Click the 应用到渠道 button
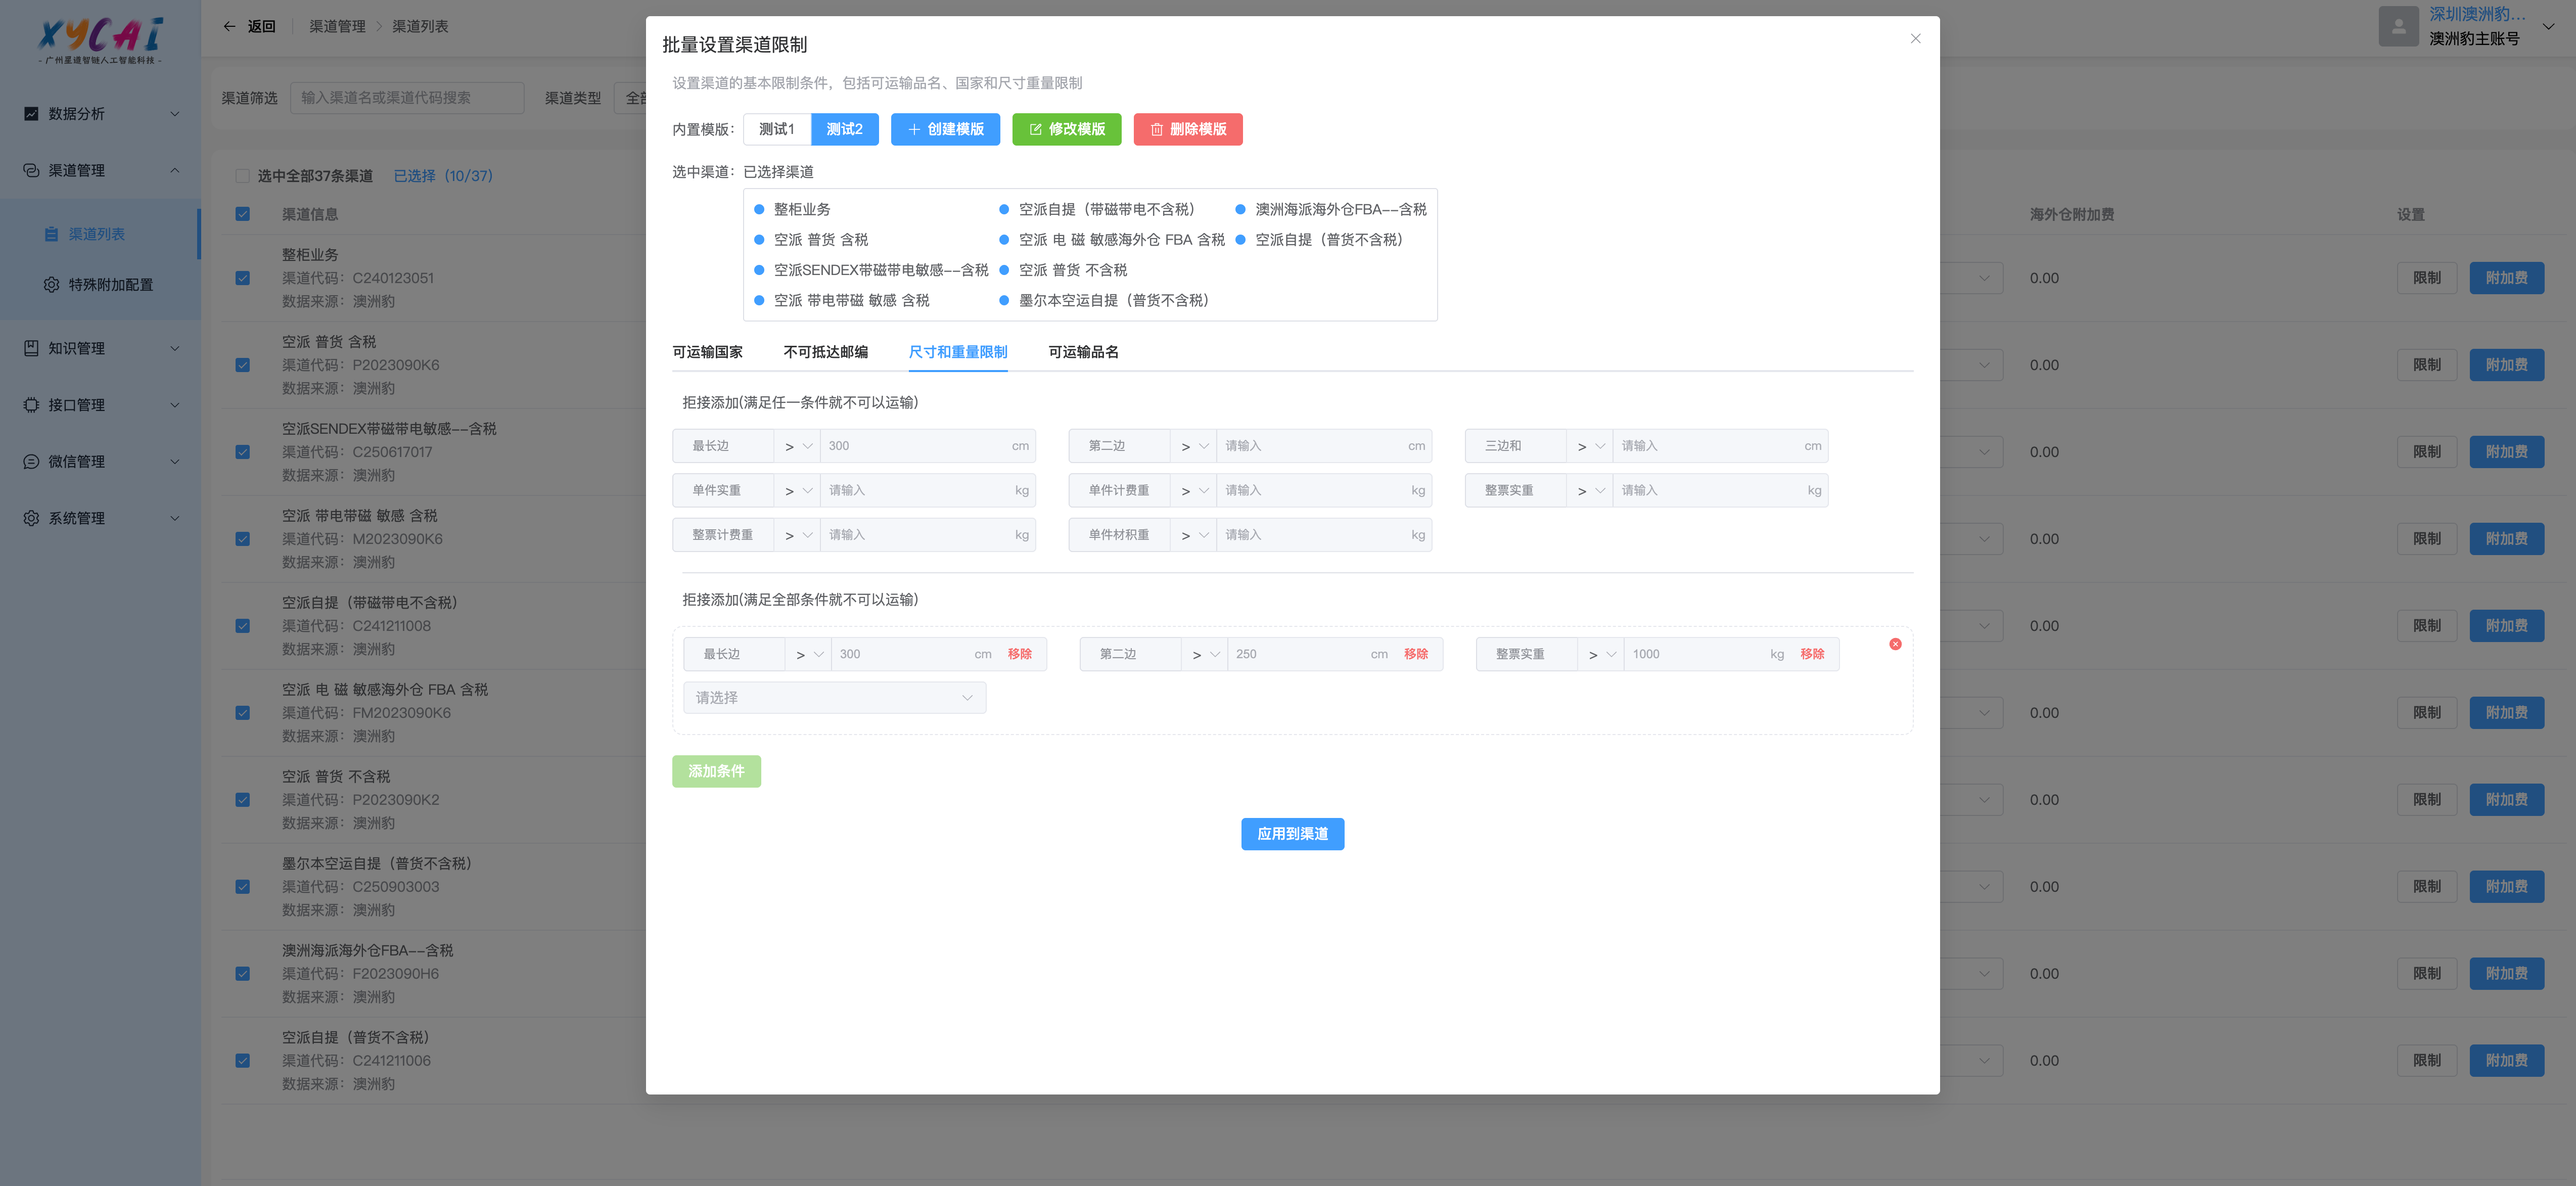The image size is (2576, 1186). (x=1292, y=834)
